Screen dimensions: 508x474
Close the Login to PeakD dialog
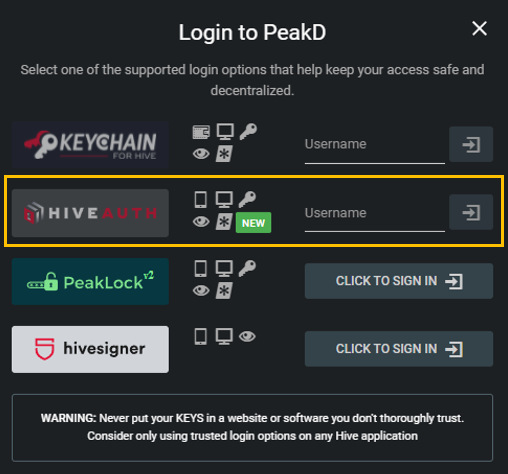(x=479, y=28)
